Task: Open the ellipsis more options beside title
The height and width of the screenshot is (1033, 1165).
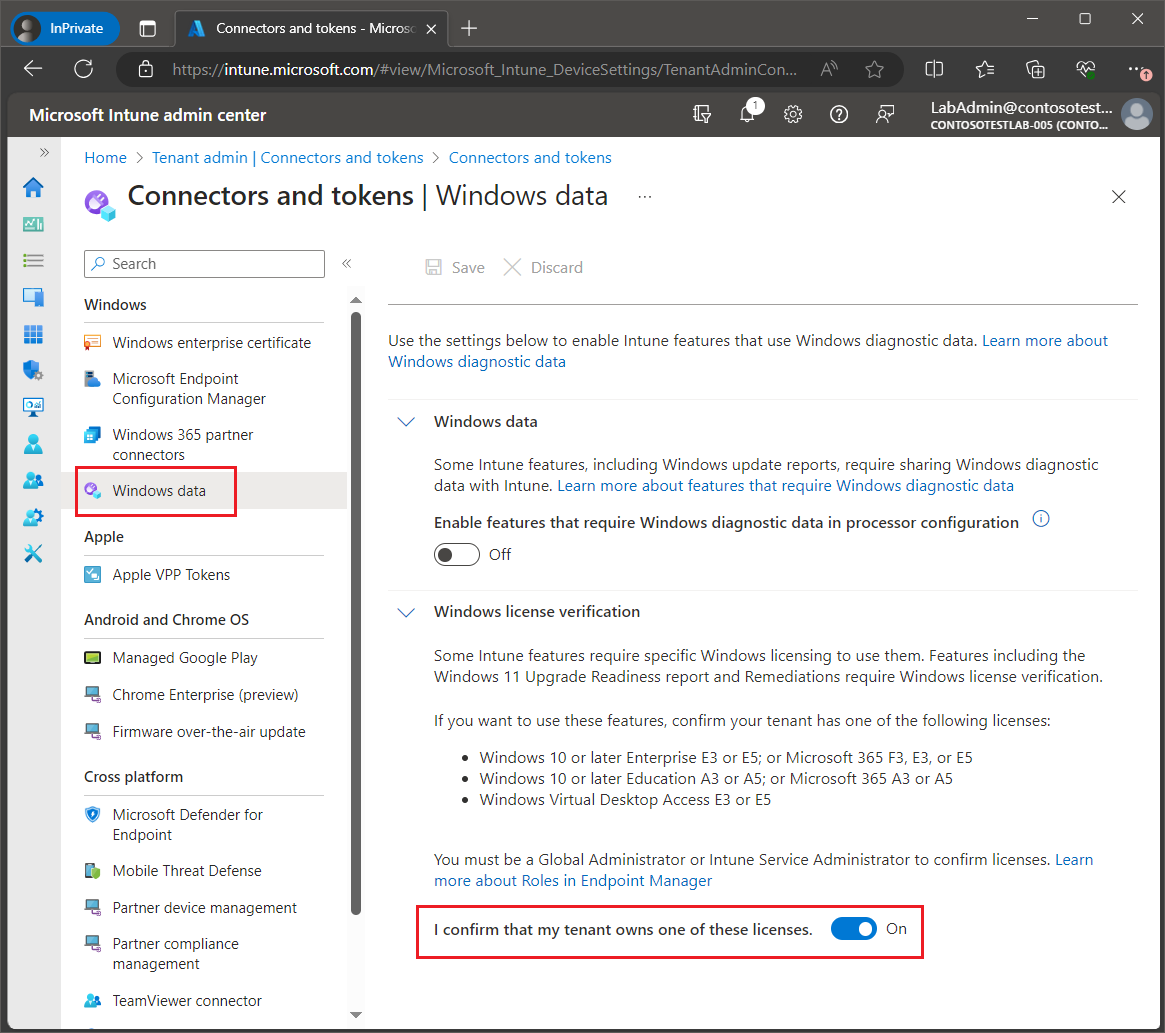Action: point(644,197)
